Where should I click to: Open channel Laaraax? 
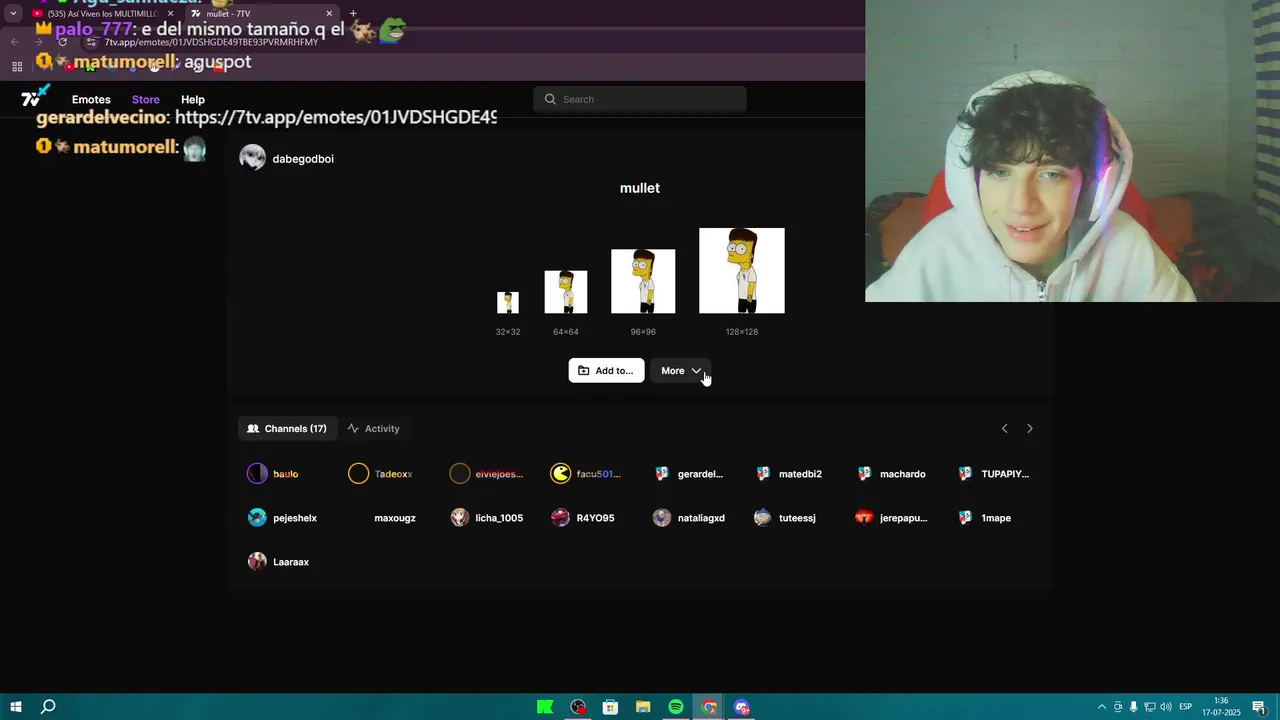click(x=278, y=562)
